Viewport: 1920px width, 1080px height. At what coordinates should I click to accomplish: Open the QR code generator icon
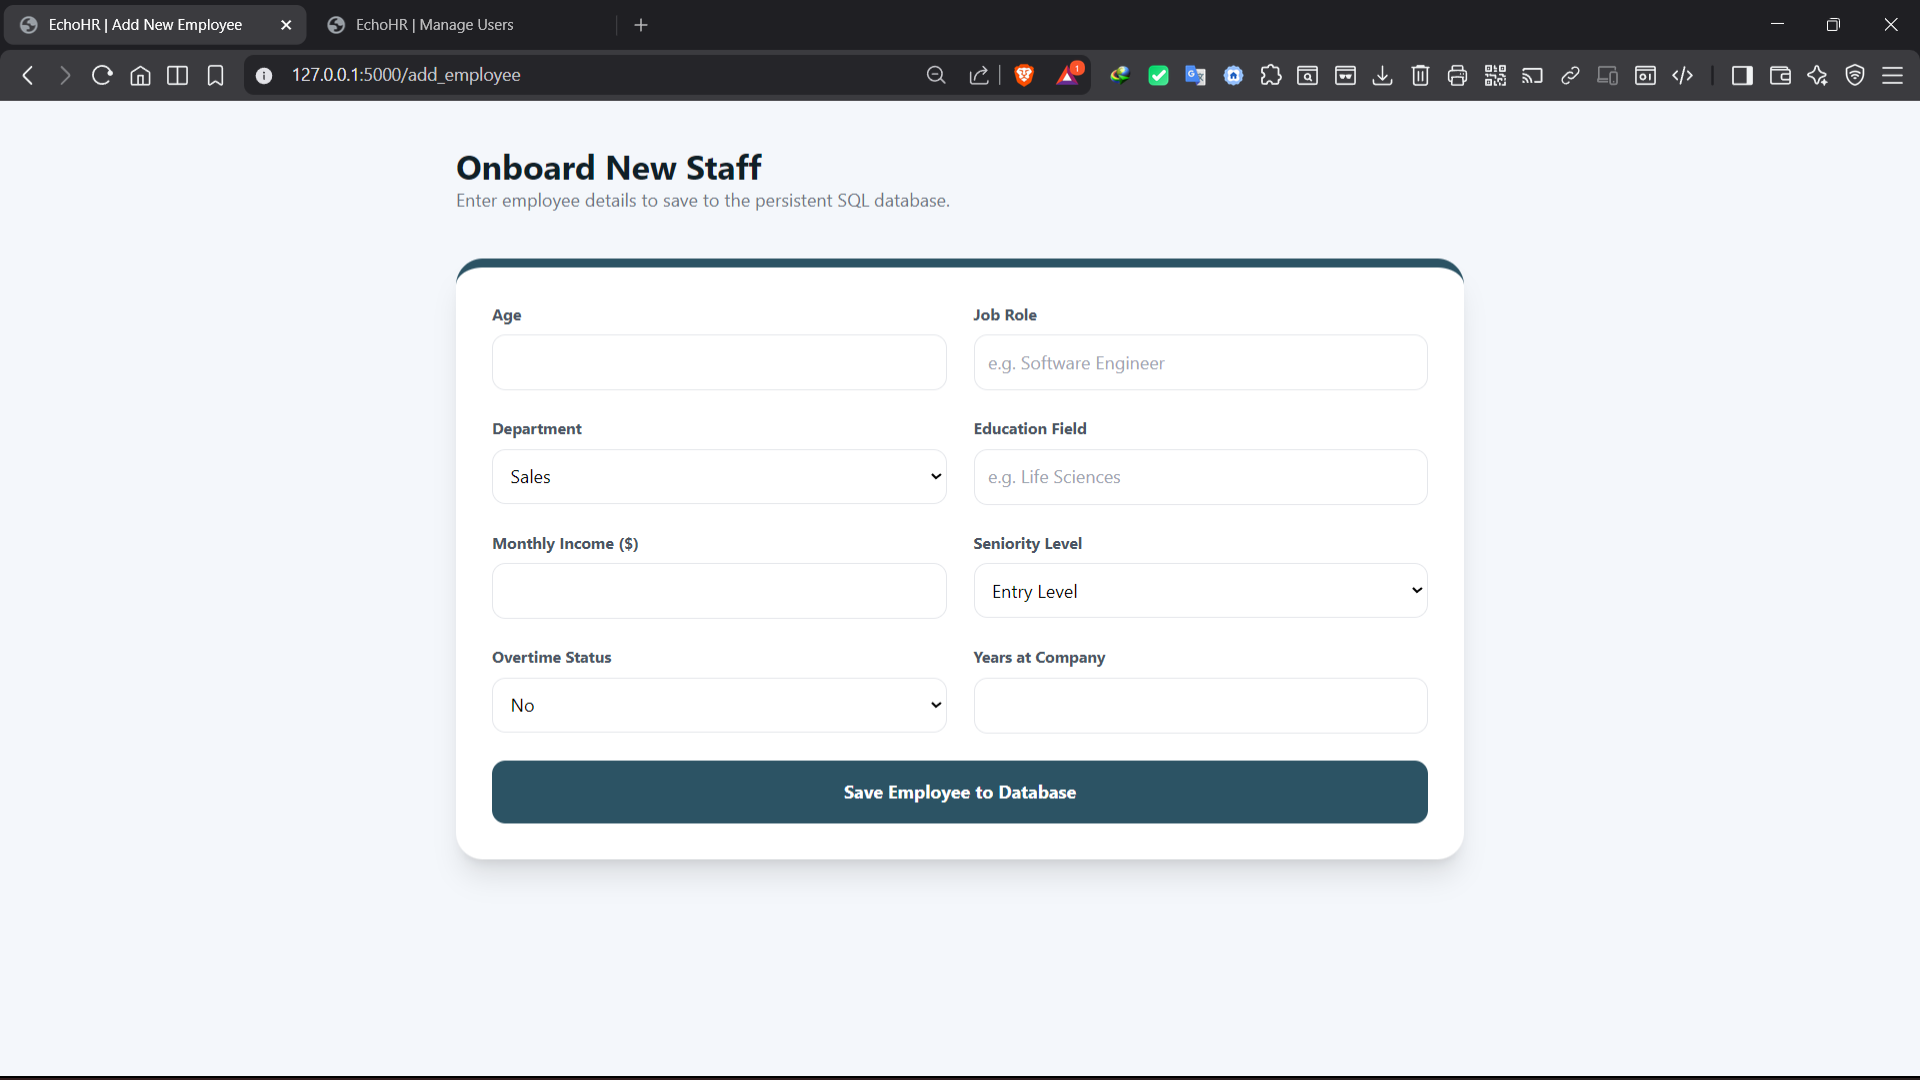(1495, 75)
